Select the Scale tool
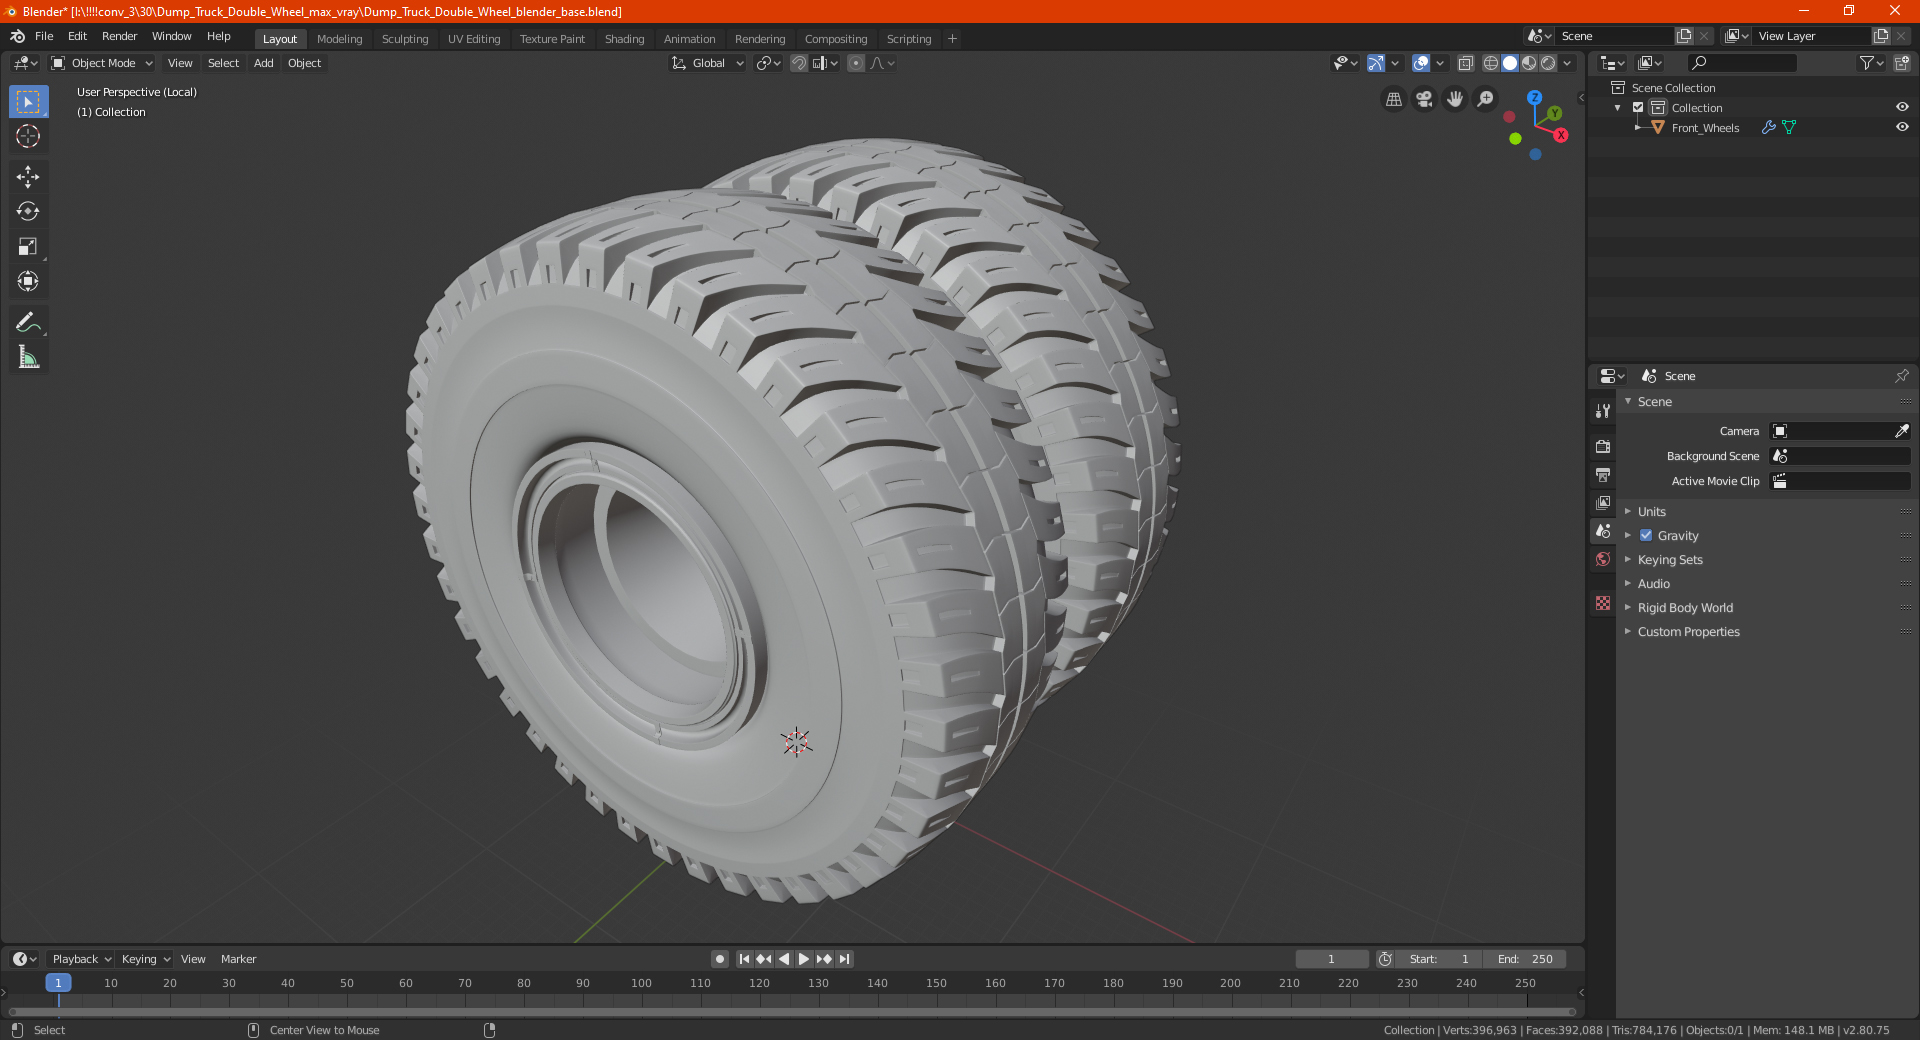The image size is (1920, 1040). (28, 247)
